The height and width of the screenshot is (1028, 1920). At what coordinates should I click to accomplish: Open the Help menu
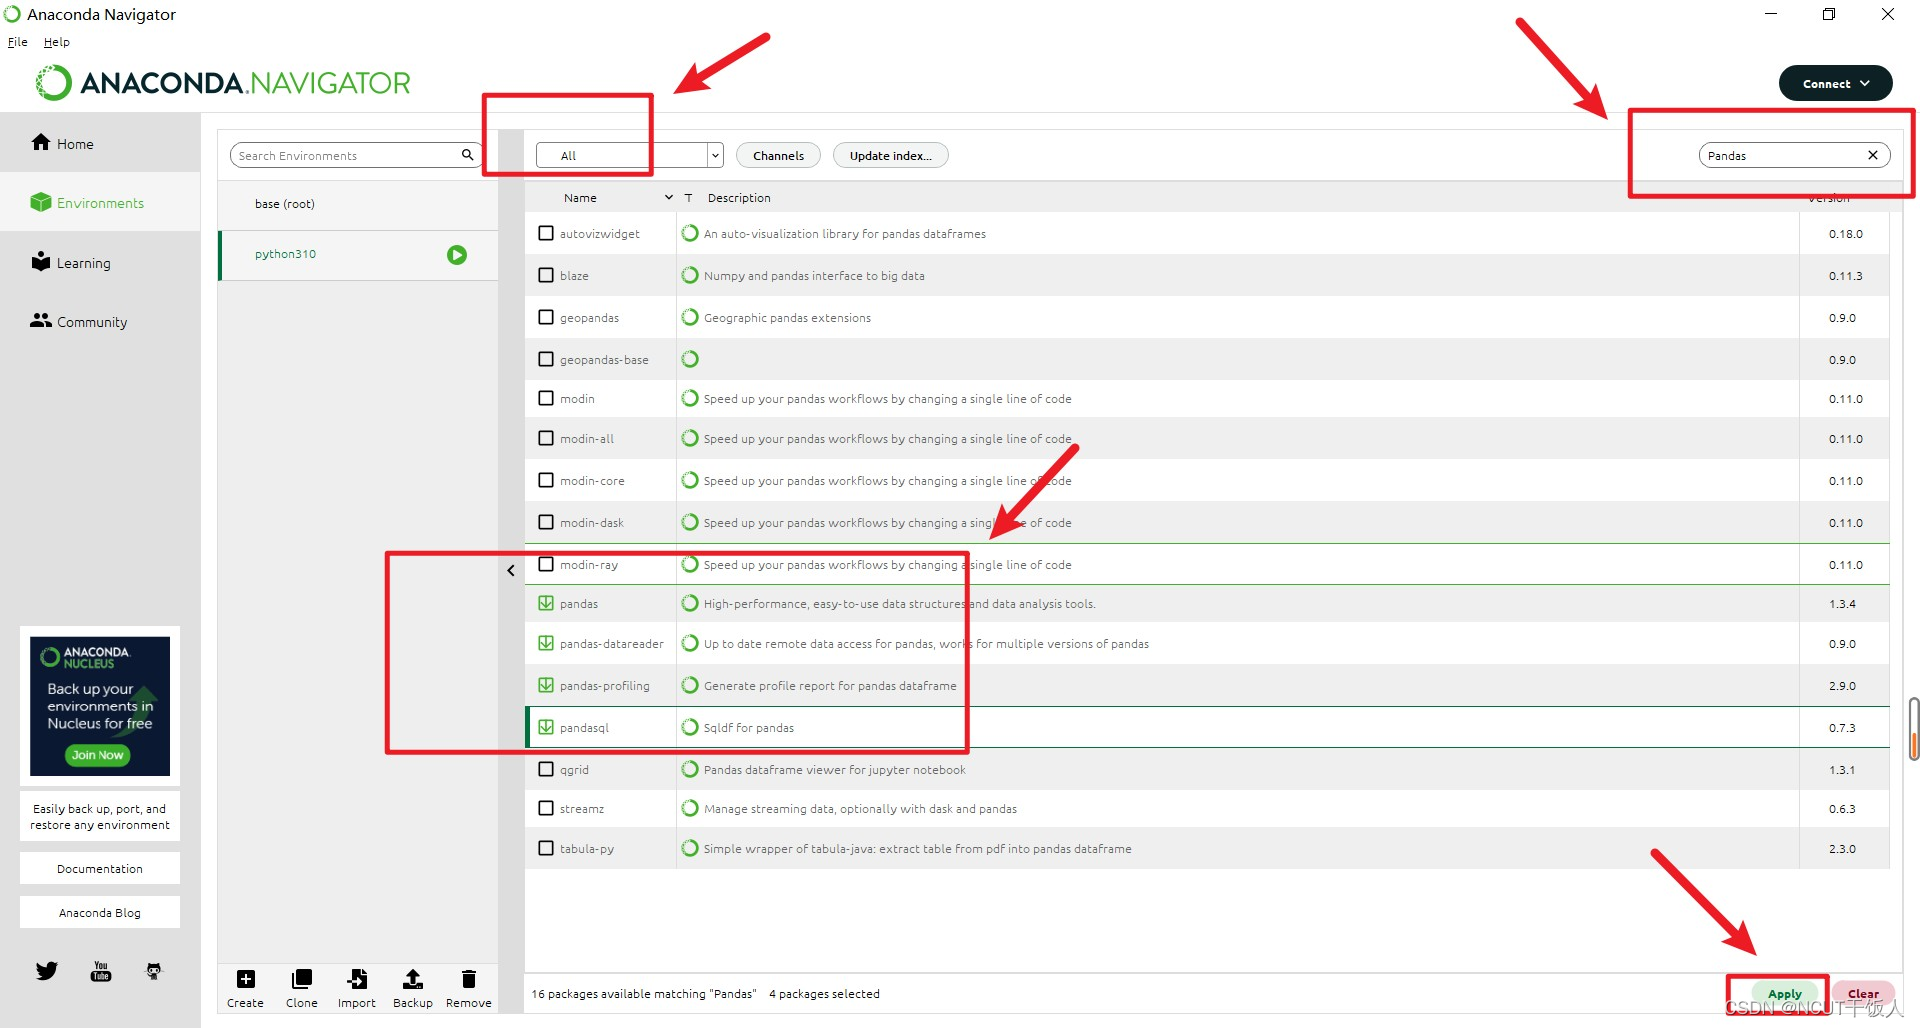pyautogui.click(x=57, y=42)
